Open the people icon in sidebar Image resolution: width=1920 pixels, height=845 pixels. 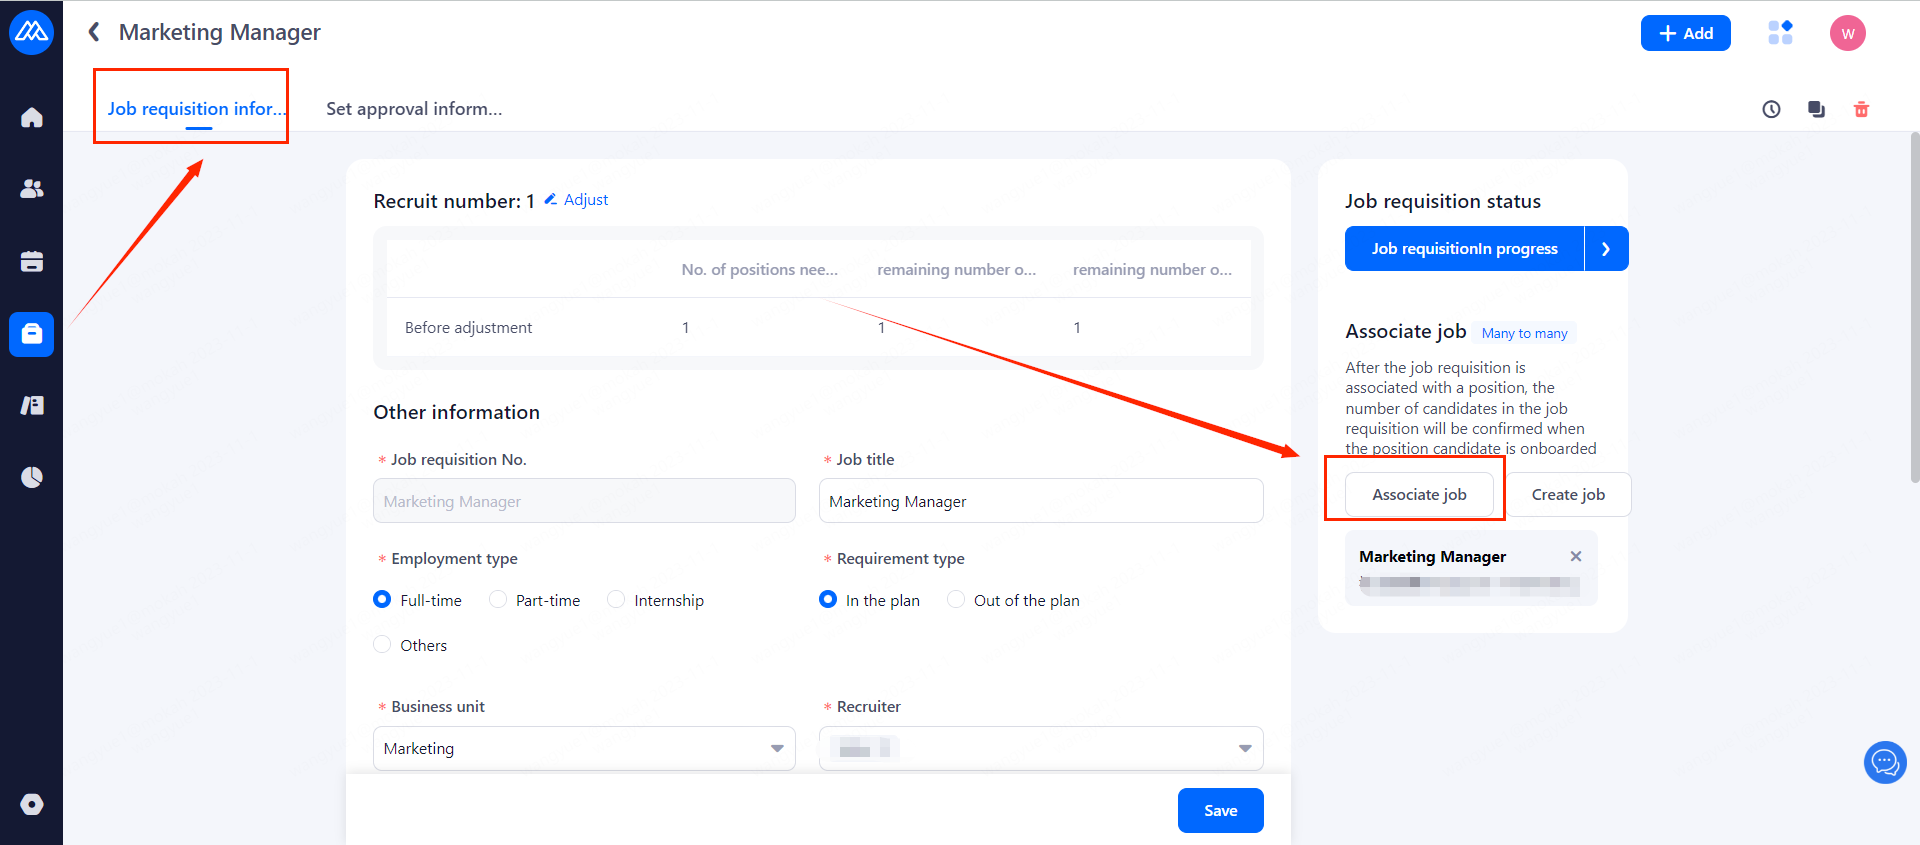pos(32,189)
